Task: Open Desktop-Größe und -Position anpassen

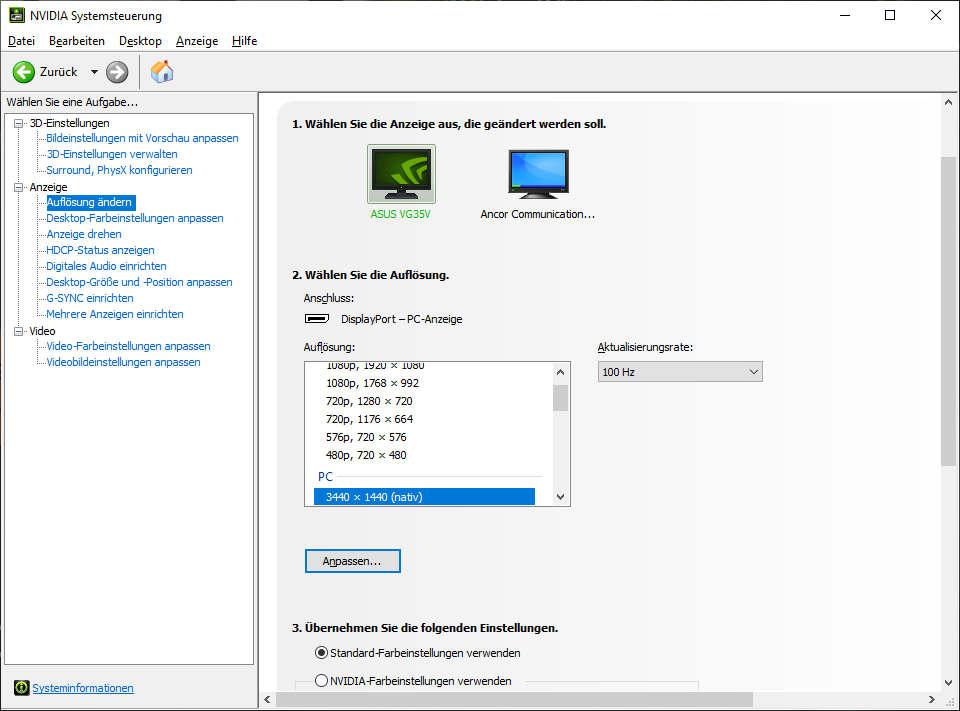Action: tap(140, 282)
